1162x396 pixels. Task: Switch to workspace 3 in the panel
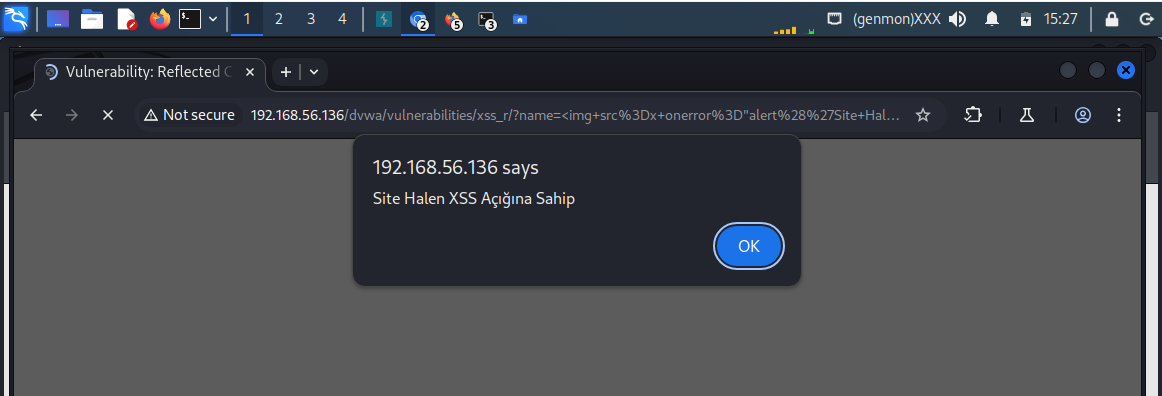pos(311,19)
